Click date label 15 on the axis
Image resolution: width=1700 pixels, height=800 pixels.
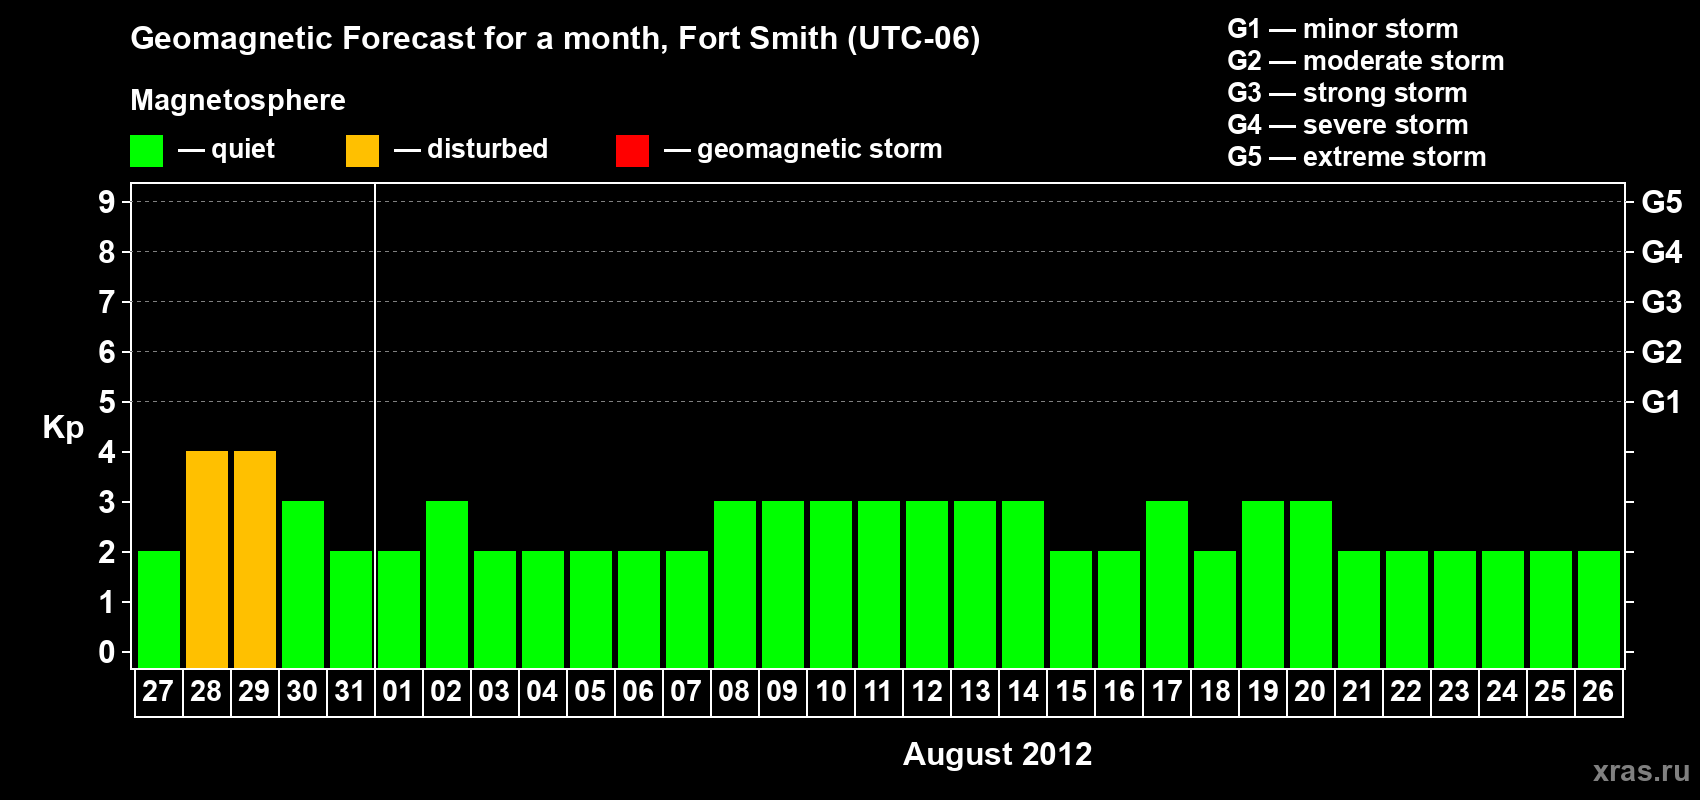[x=1071, y=691]
